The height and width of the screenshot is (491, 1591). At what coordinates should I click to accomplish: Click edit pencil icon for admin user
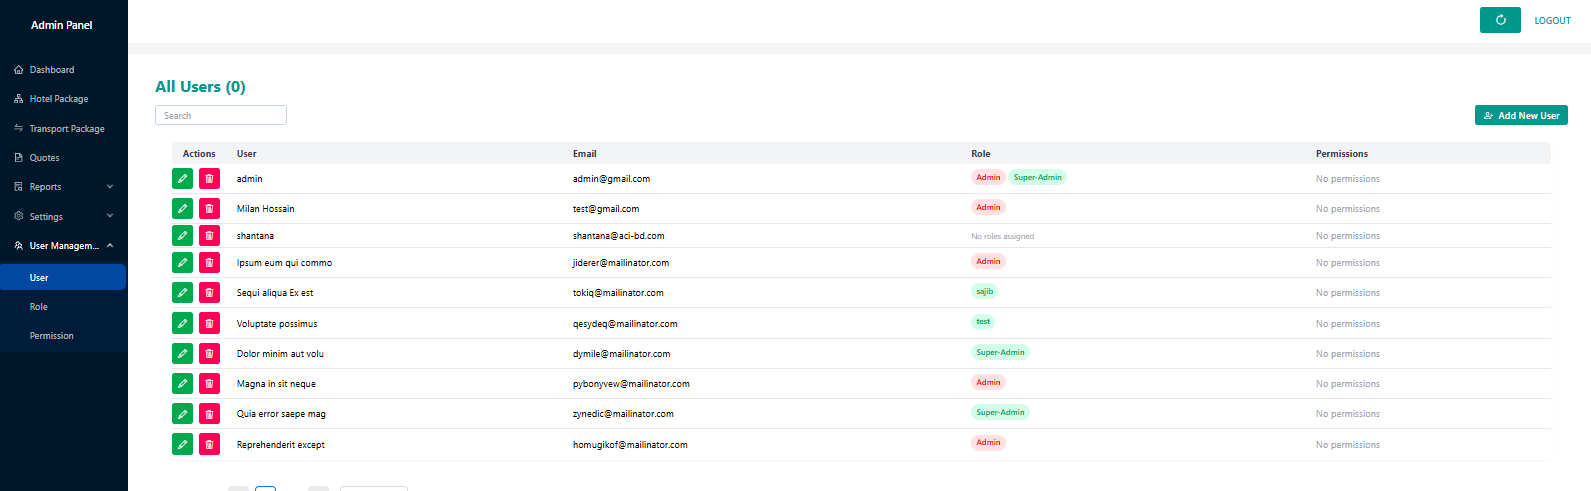(x=182, y=179)
